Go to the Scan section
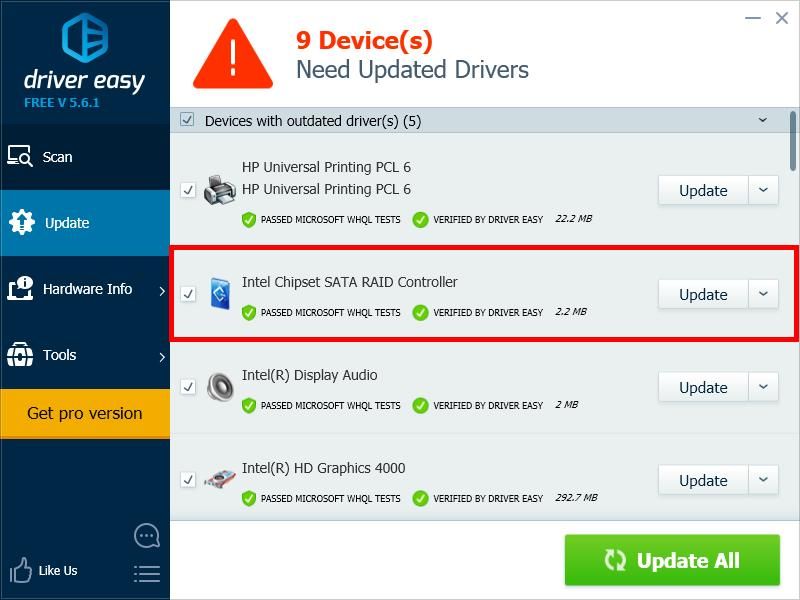This screenshot has width=800, height=600. 85,157
